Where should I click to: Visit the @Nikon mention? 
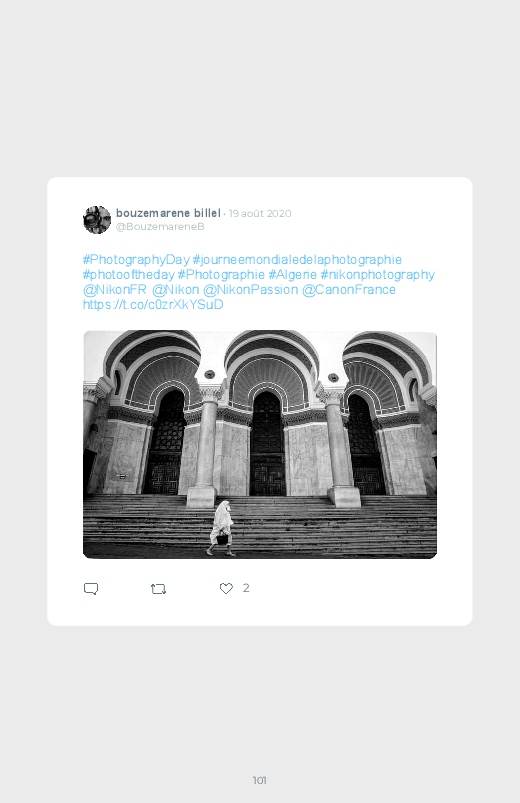pyautogui.click(x=176, y=289)
